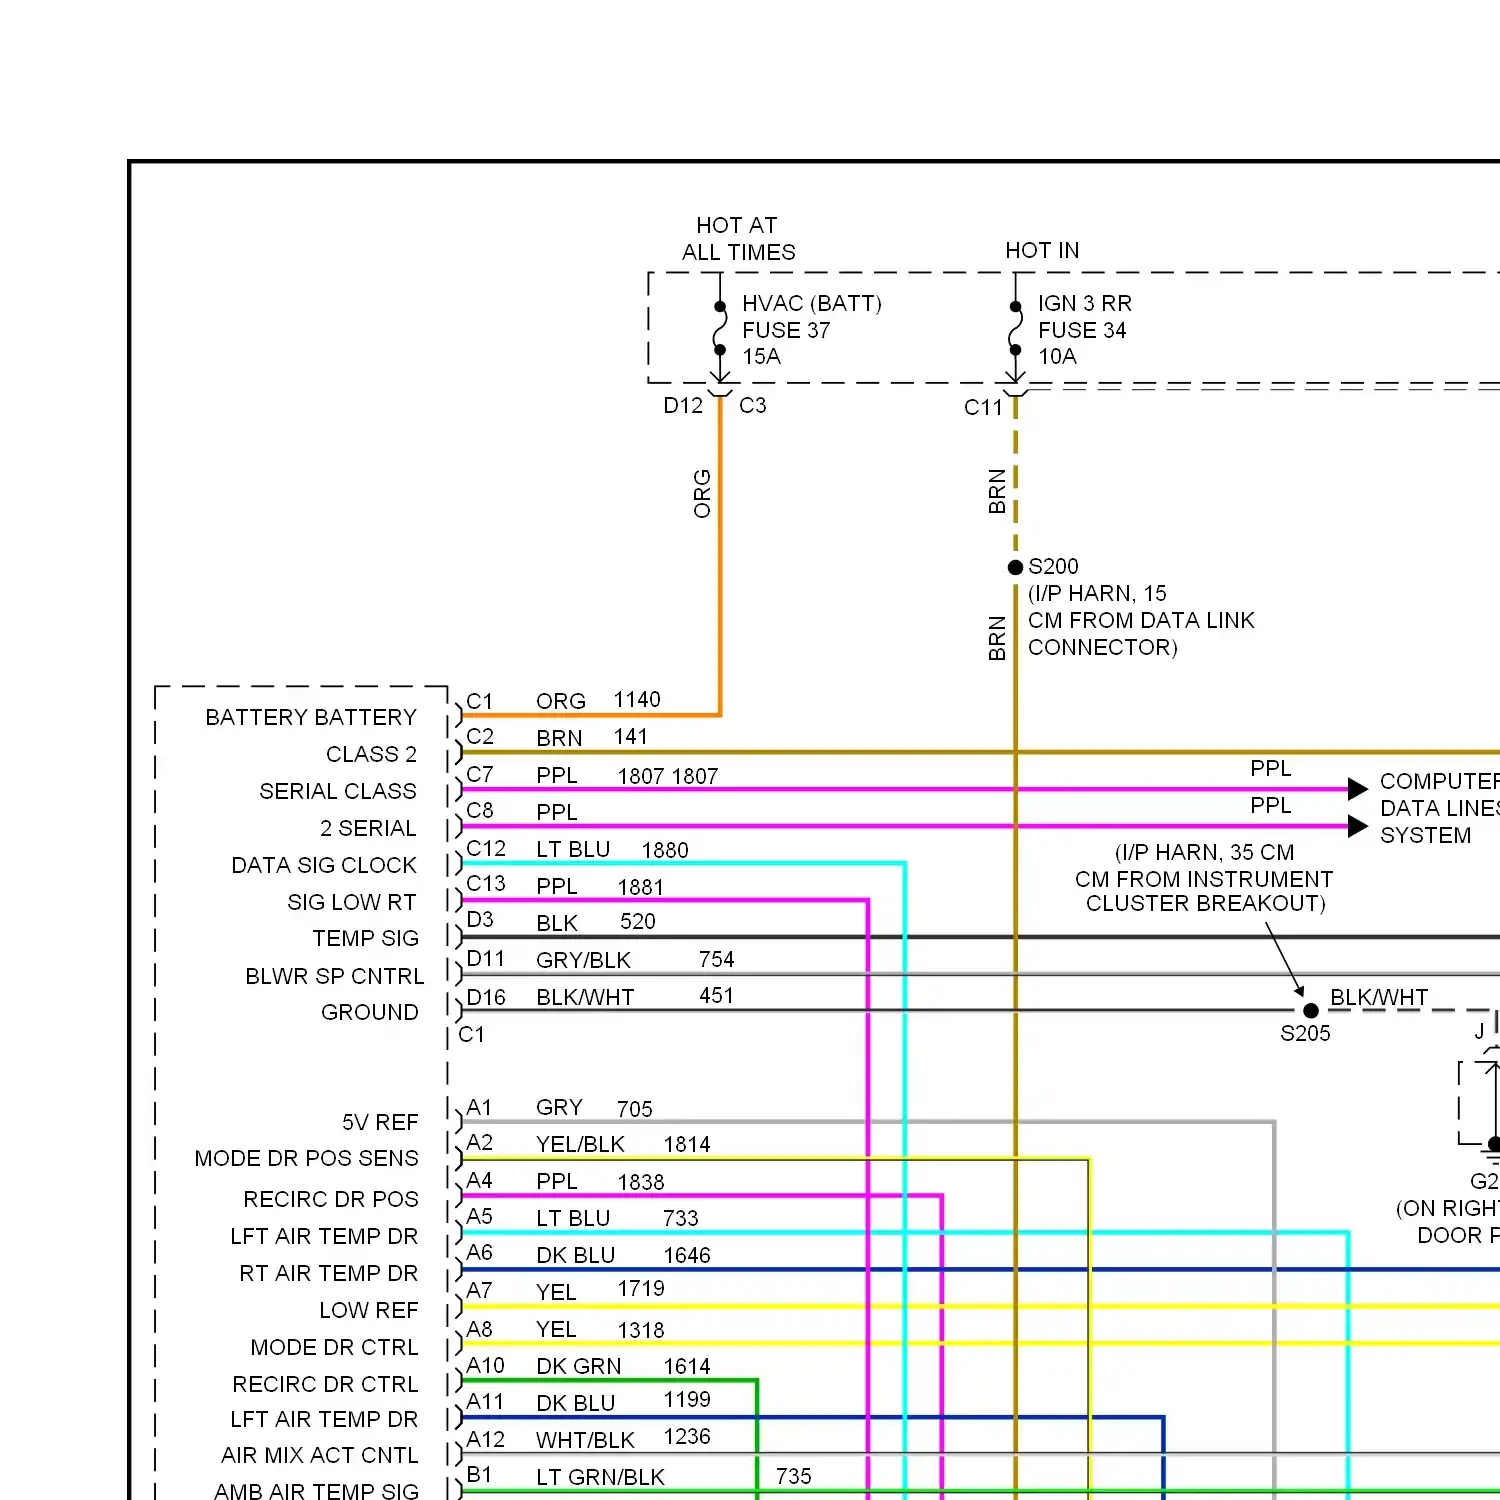Click the AMB AIR TEMP SIG label
The width and height of the screenshot is (1500, 1500).
[x=317, y=1491]
